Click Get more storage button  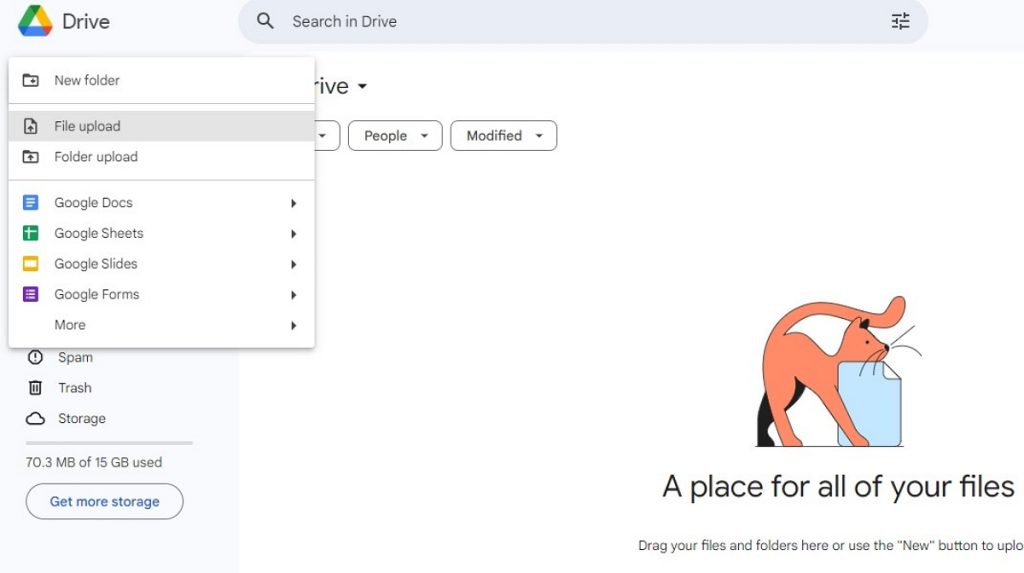pos(104,501)
